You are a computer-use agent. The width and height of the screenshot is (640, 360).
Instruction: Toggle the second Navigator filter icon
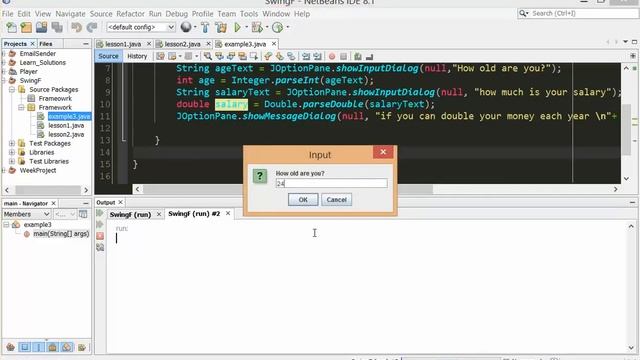24,347
